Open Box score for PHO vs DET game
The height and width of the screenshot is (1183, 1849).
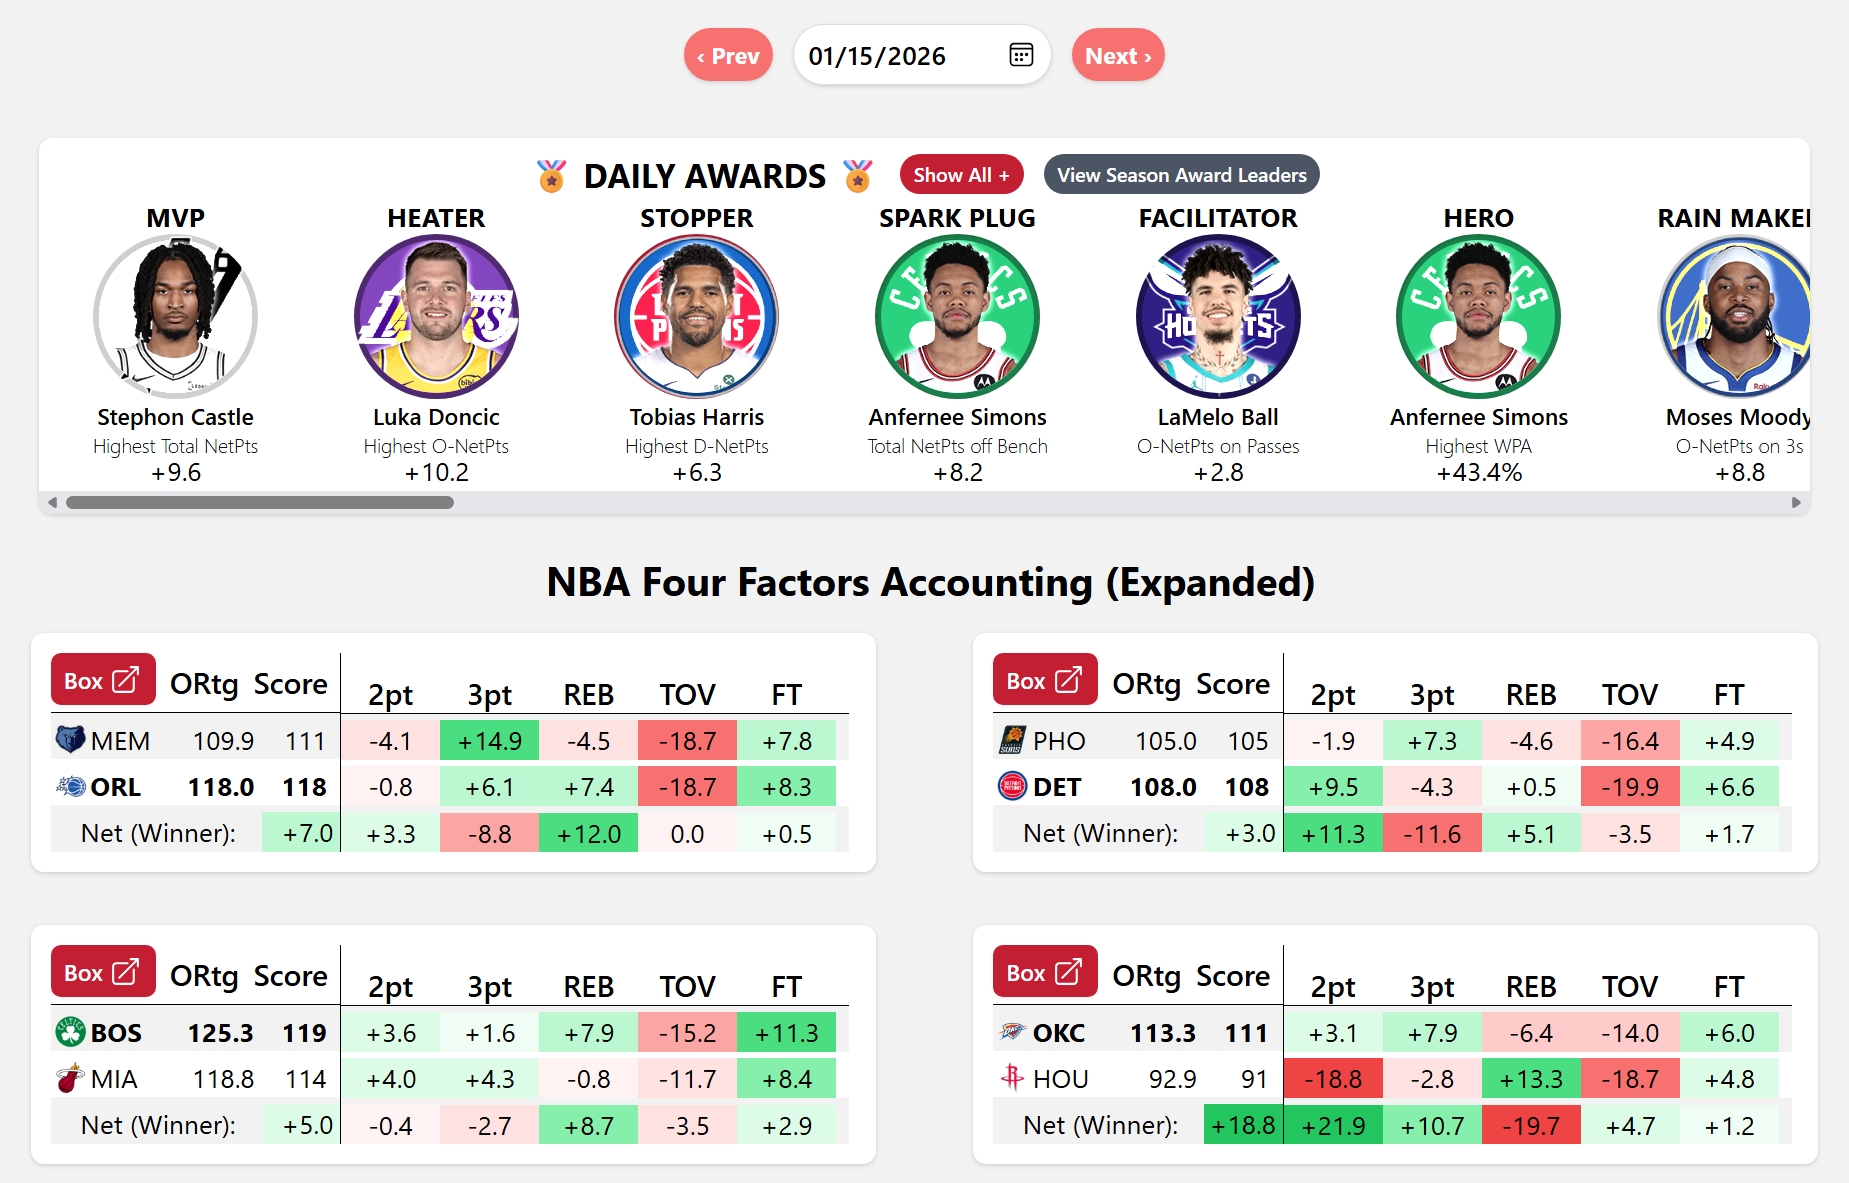click(1045, 680)
